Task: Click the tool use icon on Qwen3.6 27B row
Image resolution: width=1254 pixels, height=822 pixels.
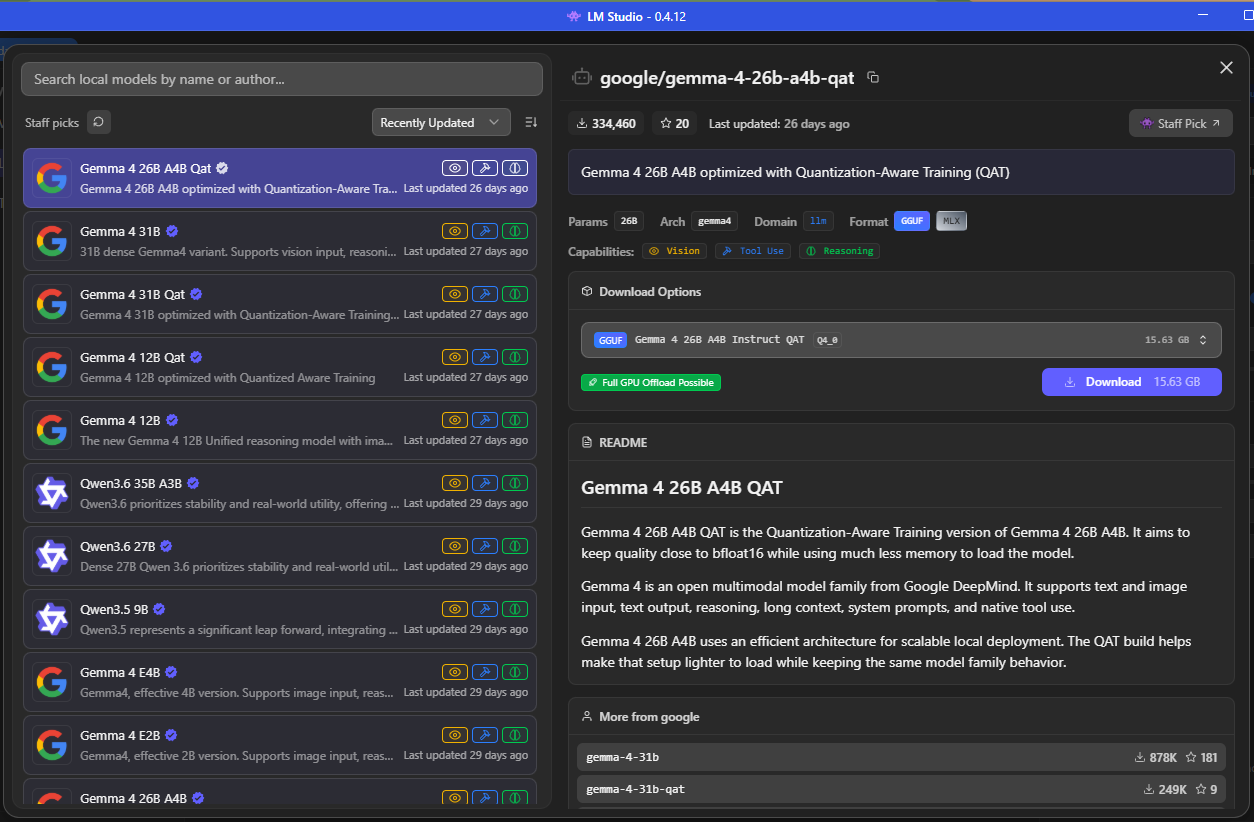Action: click(x=485, y=546)
